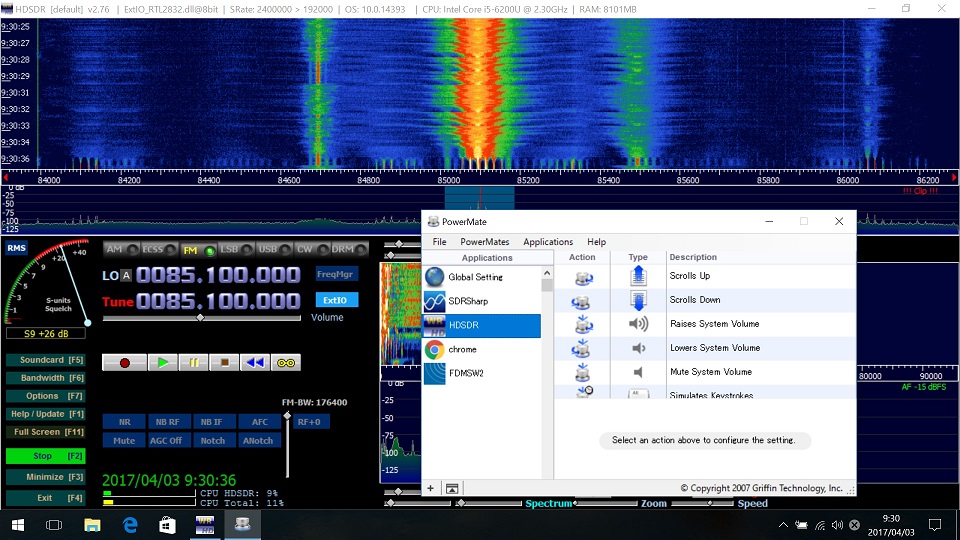Open the File menu in PowerMate

440,242
